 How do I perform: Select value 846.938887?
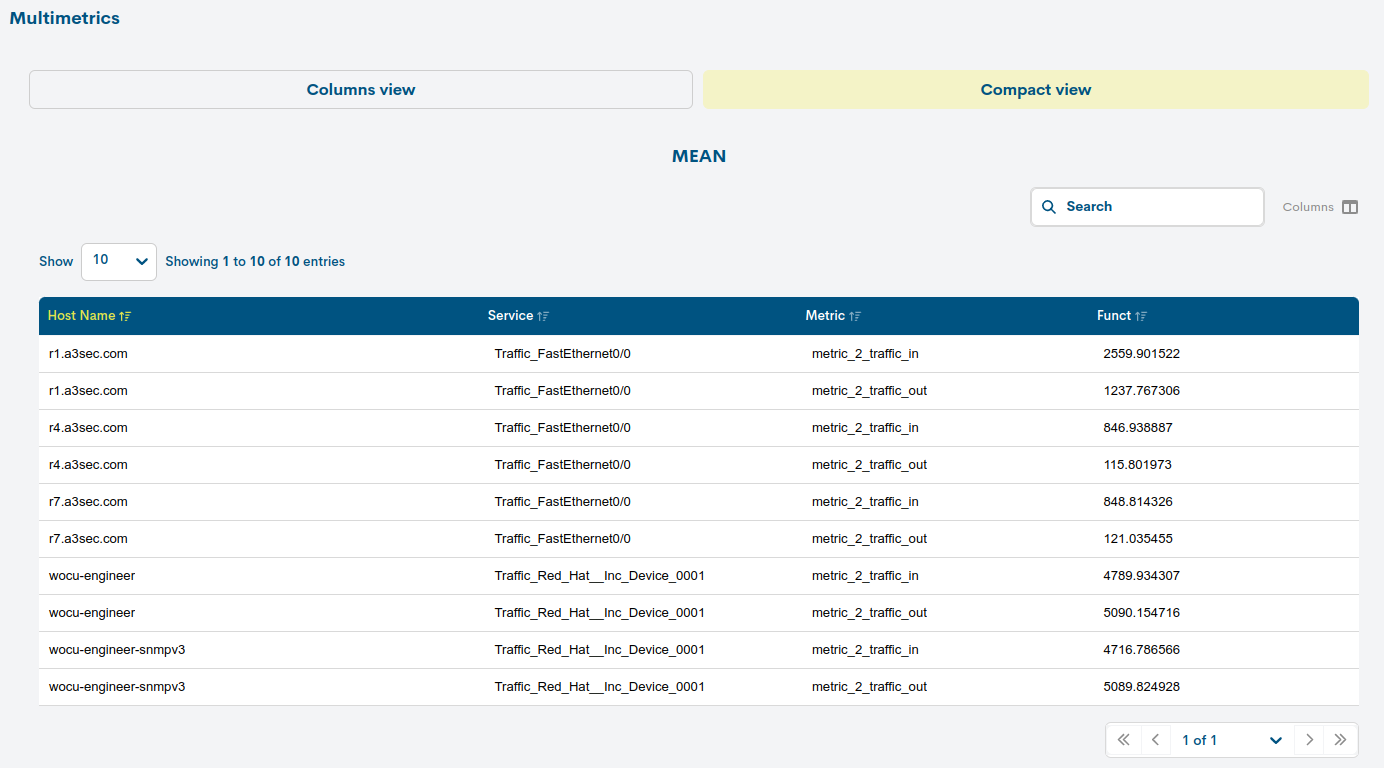pos(1138,428)
